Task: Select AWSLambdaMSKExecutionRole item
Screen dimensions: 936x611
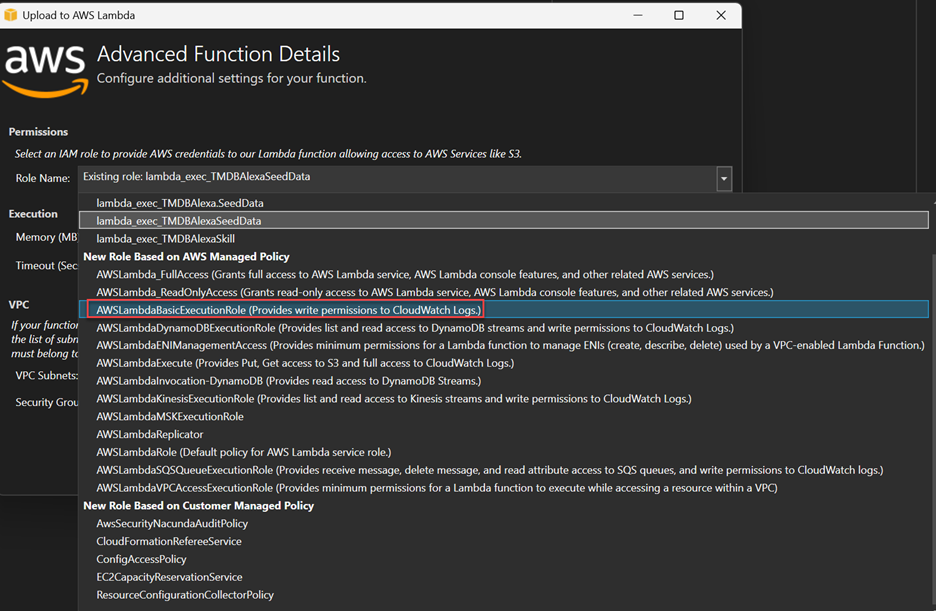Action: (170, 417)
